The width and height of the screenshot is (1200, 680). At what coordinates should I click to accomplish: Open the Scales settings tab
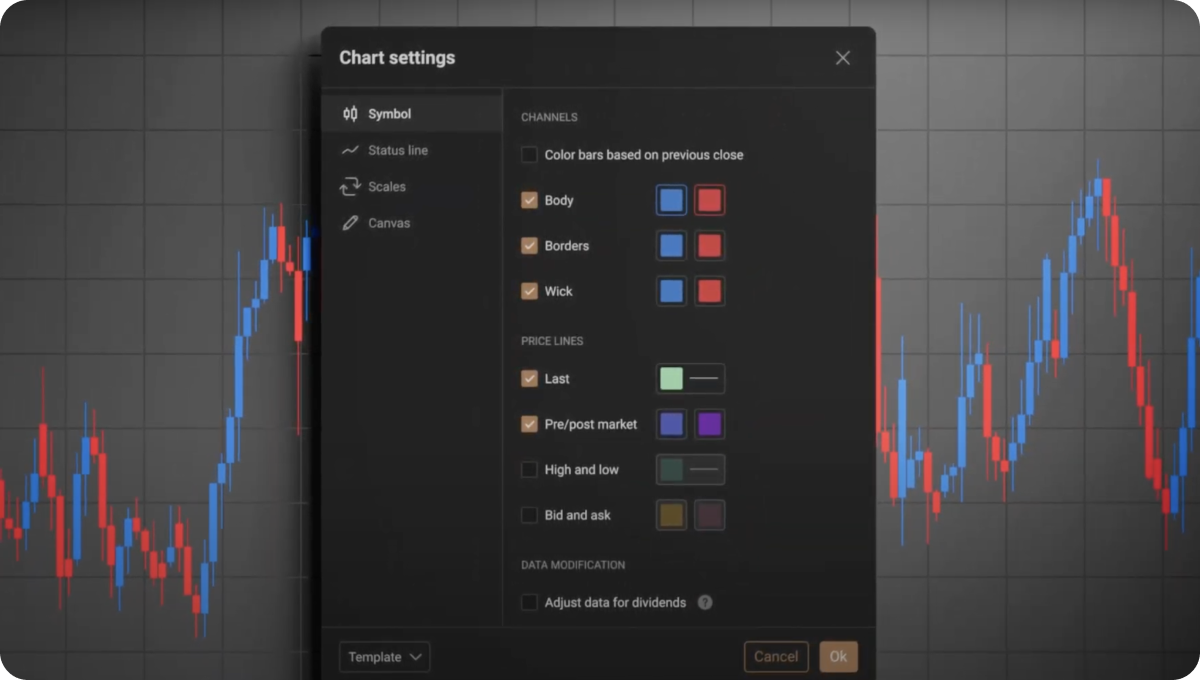386,187
